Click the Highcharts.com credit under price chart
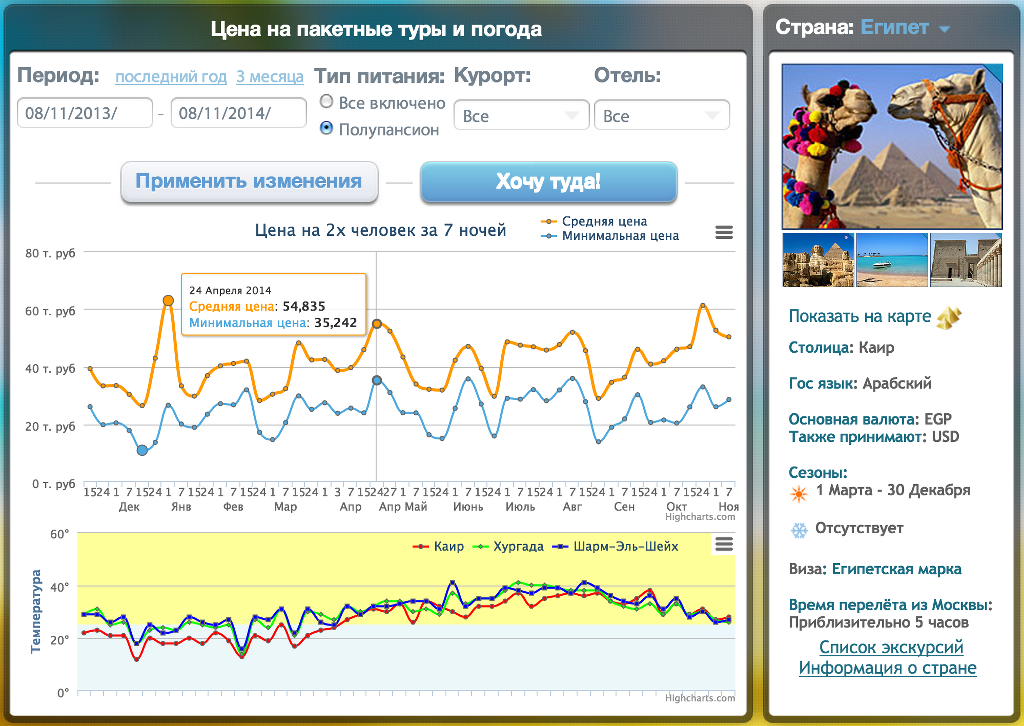 (700, 517)
